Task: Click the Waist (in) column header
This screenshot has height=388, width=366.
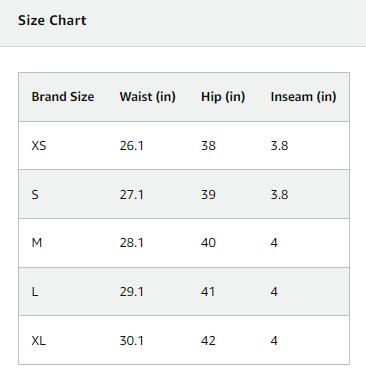Action: [x=148, y=97]
